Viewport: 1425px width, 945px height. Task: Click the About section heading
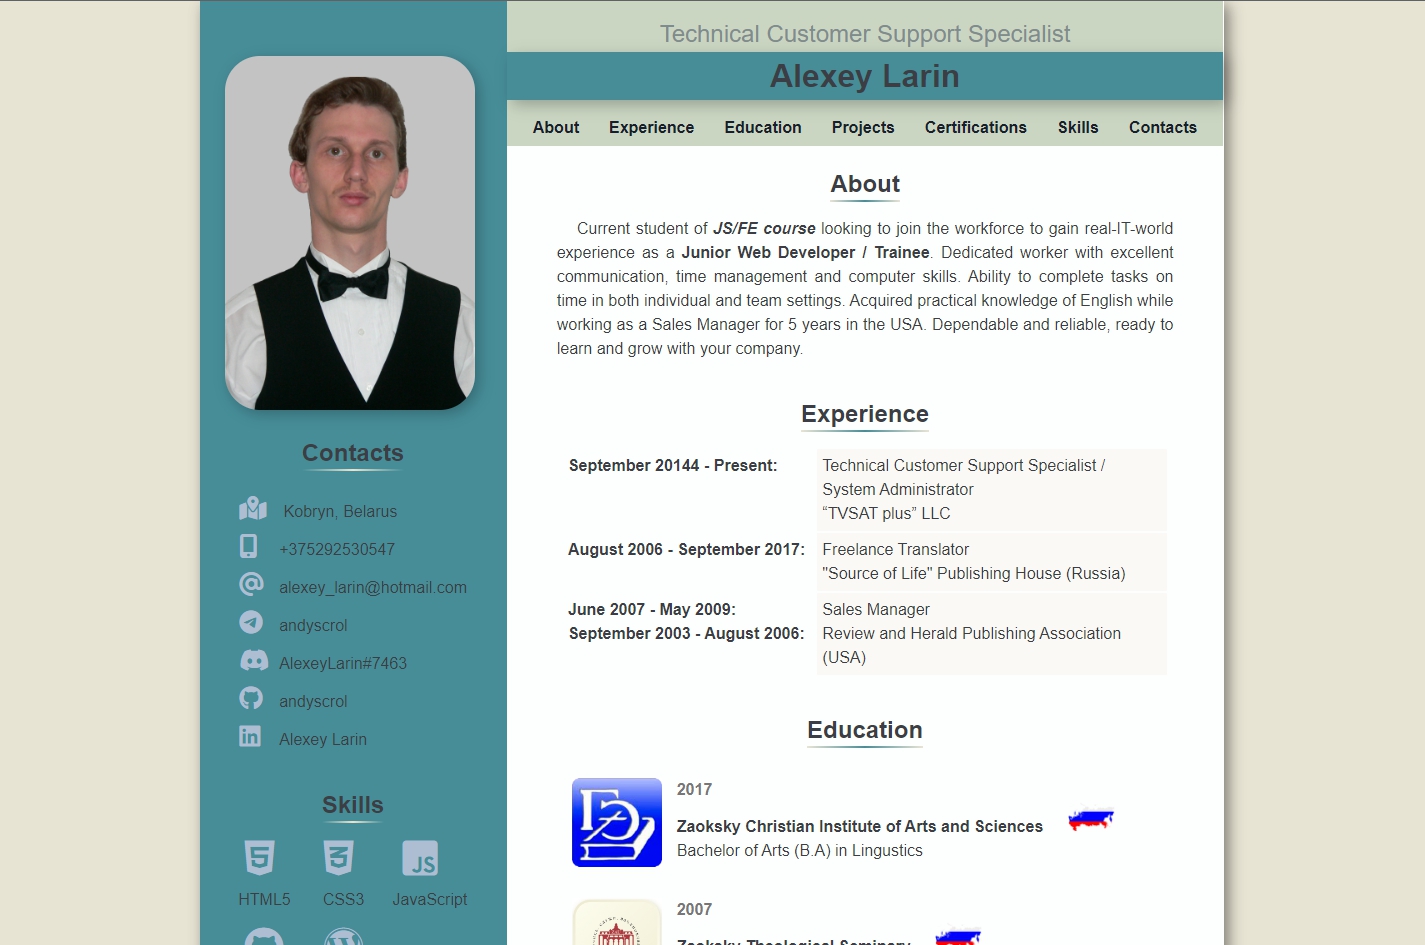865,184
